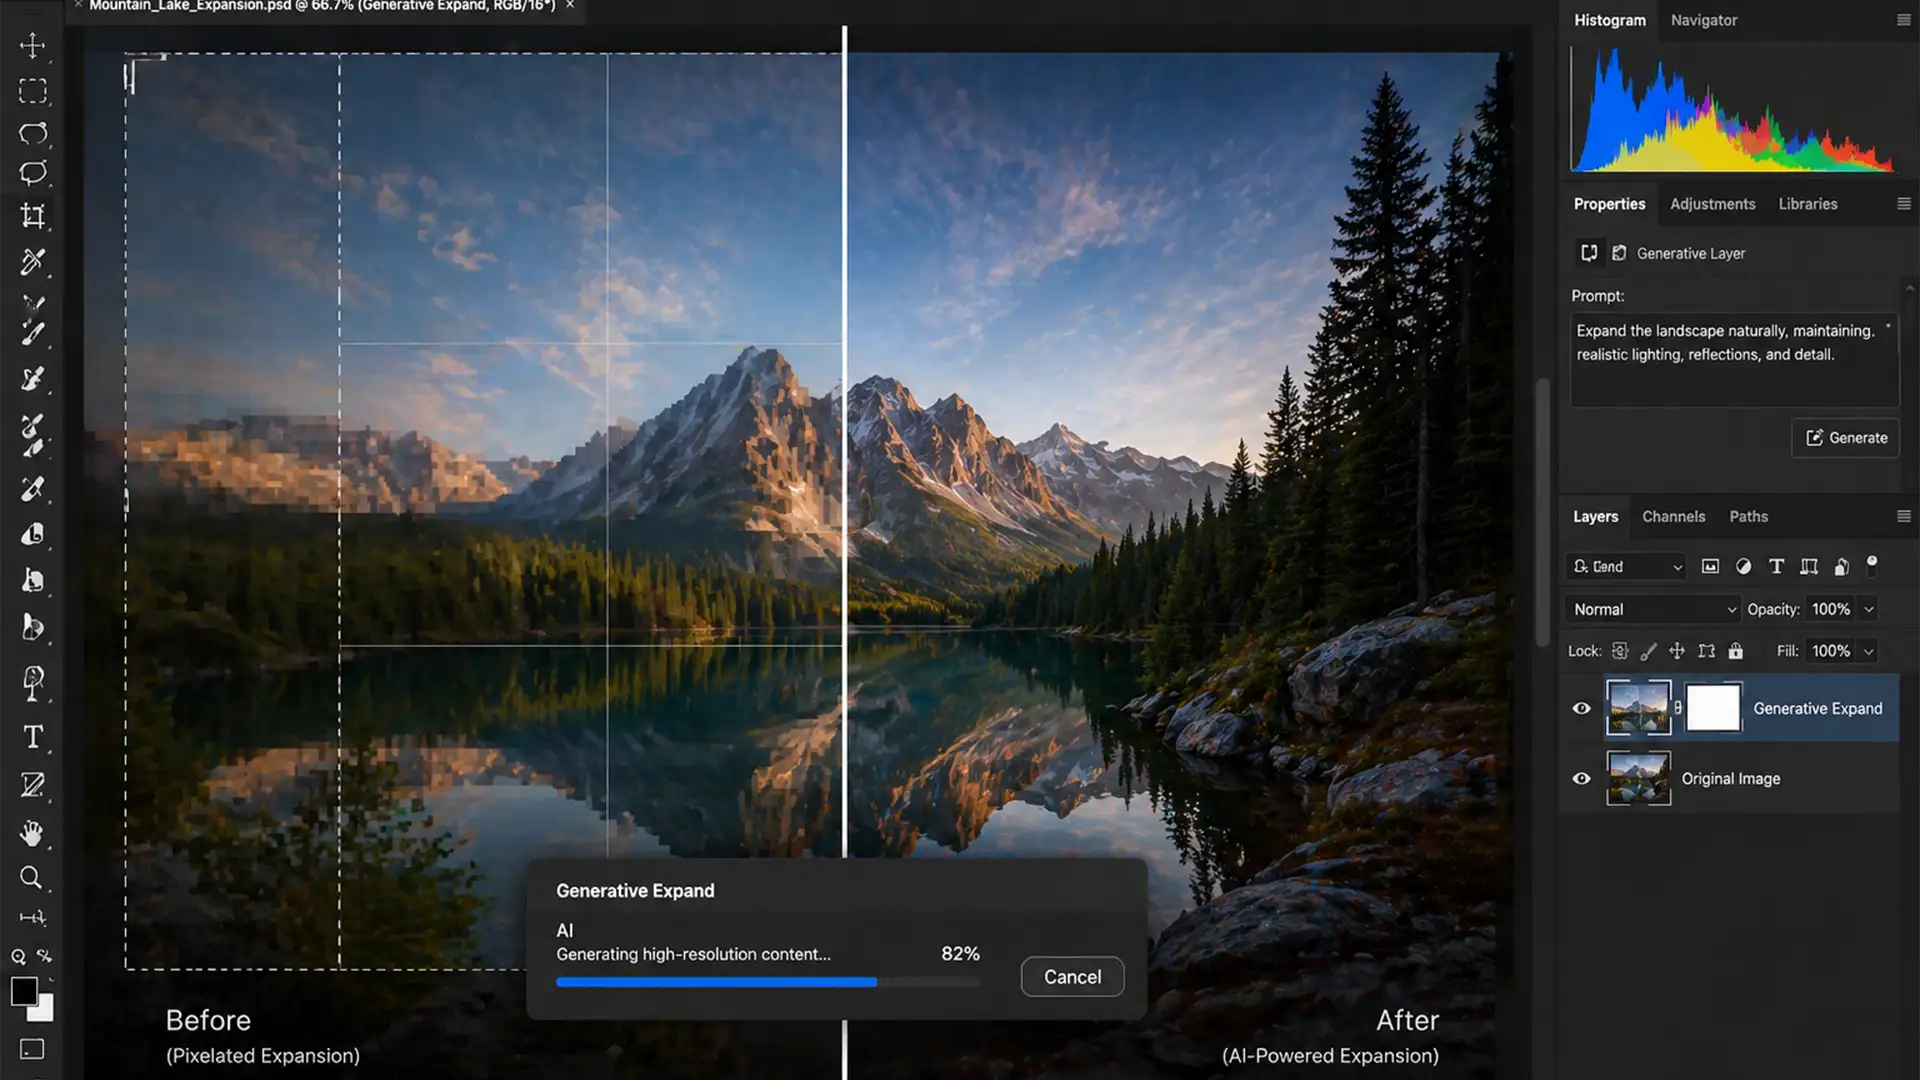
Task: Open the Normal blend mode dropdown
Action: [1651, 609]
